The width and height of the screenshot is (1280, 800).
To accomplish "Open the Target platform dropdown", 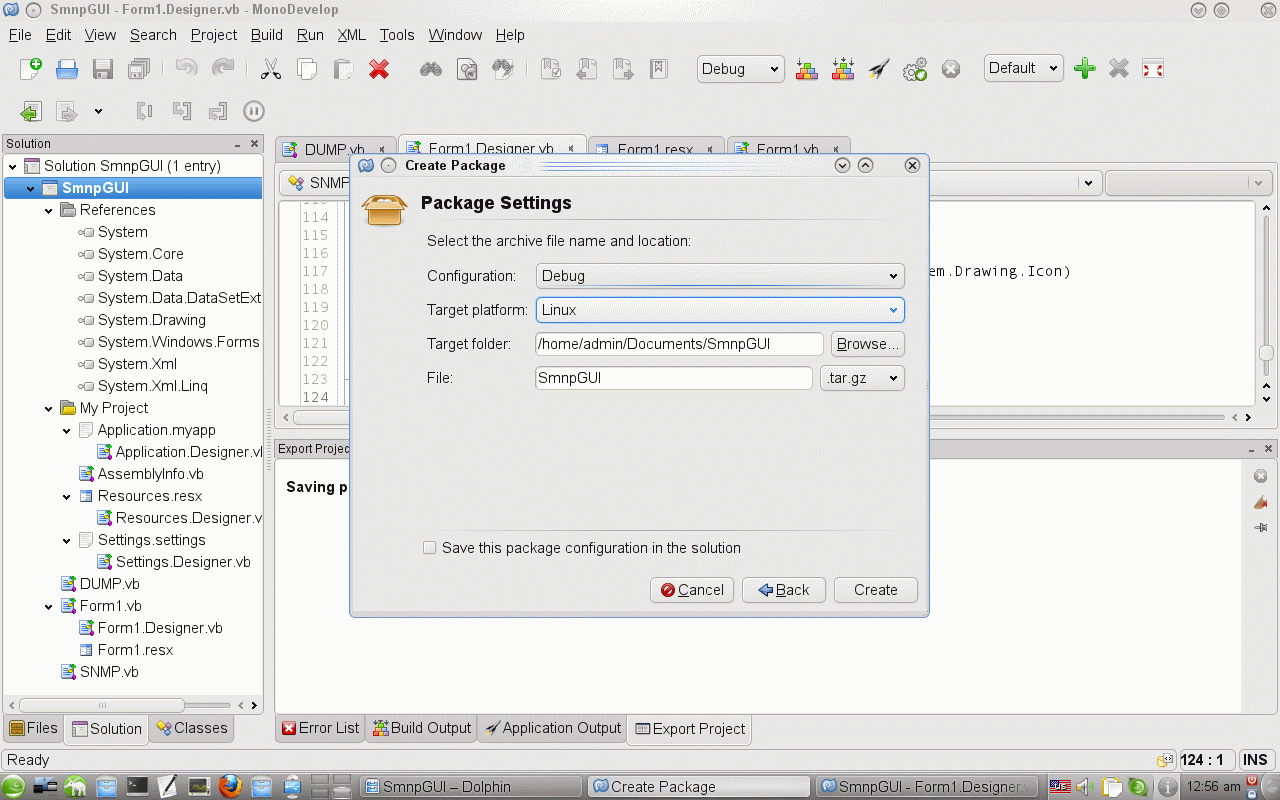I will tap(720, 310).
